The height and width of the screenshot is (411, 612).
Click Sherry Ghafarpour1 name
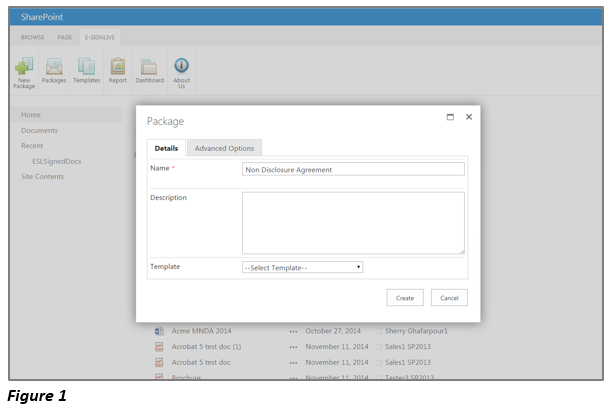point(416,331)
